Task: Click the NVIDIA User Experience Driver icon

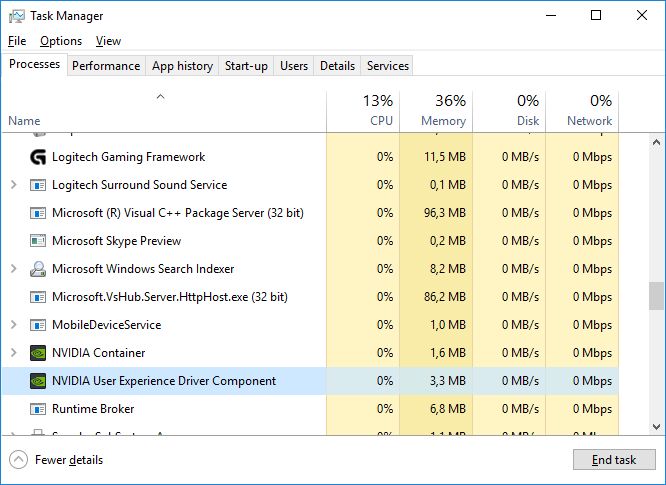Action: [x=38, y=381]
